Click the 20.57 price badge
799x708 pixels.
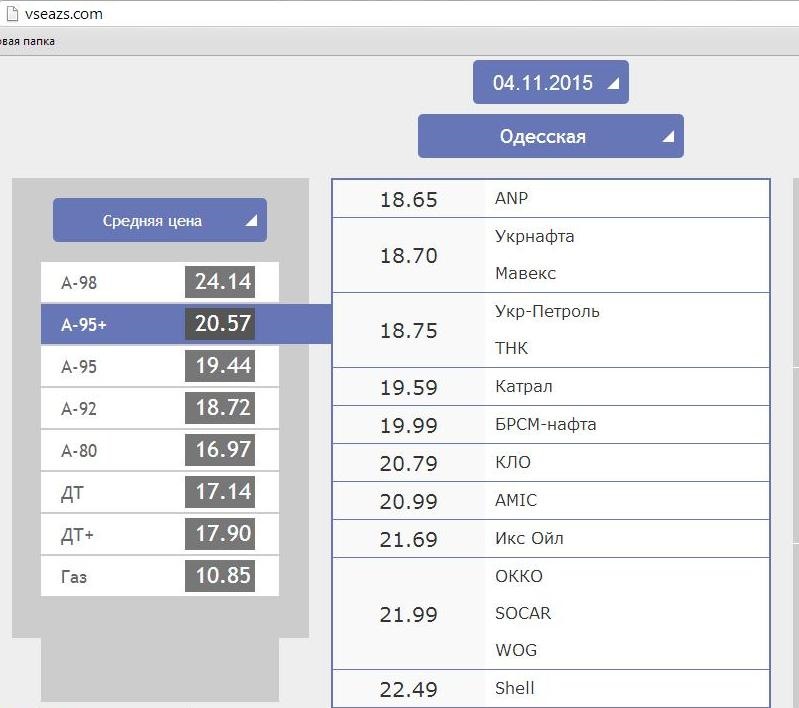(220, 323)
